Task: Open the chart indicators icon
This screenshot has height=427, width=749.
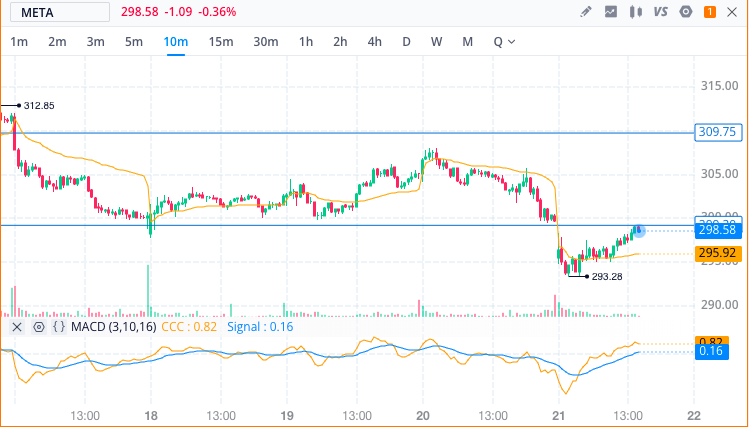Action: coord(610,12)
